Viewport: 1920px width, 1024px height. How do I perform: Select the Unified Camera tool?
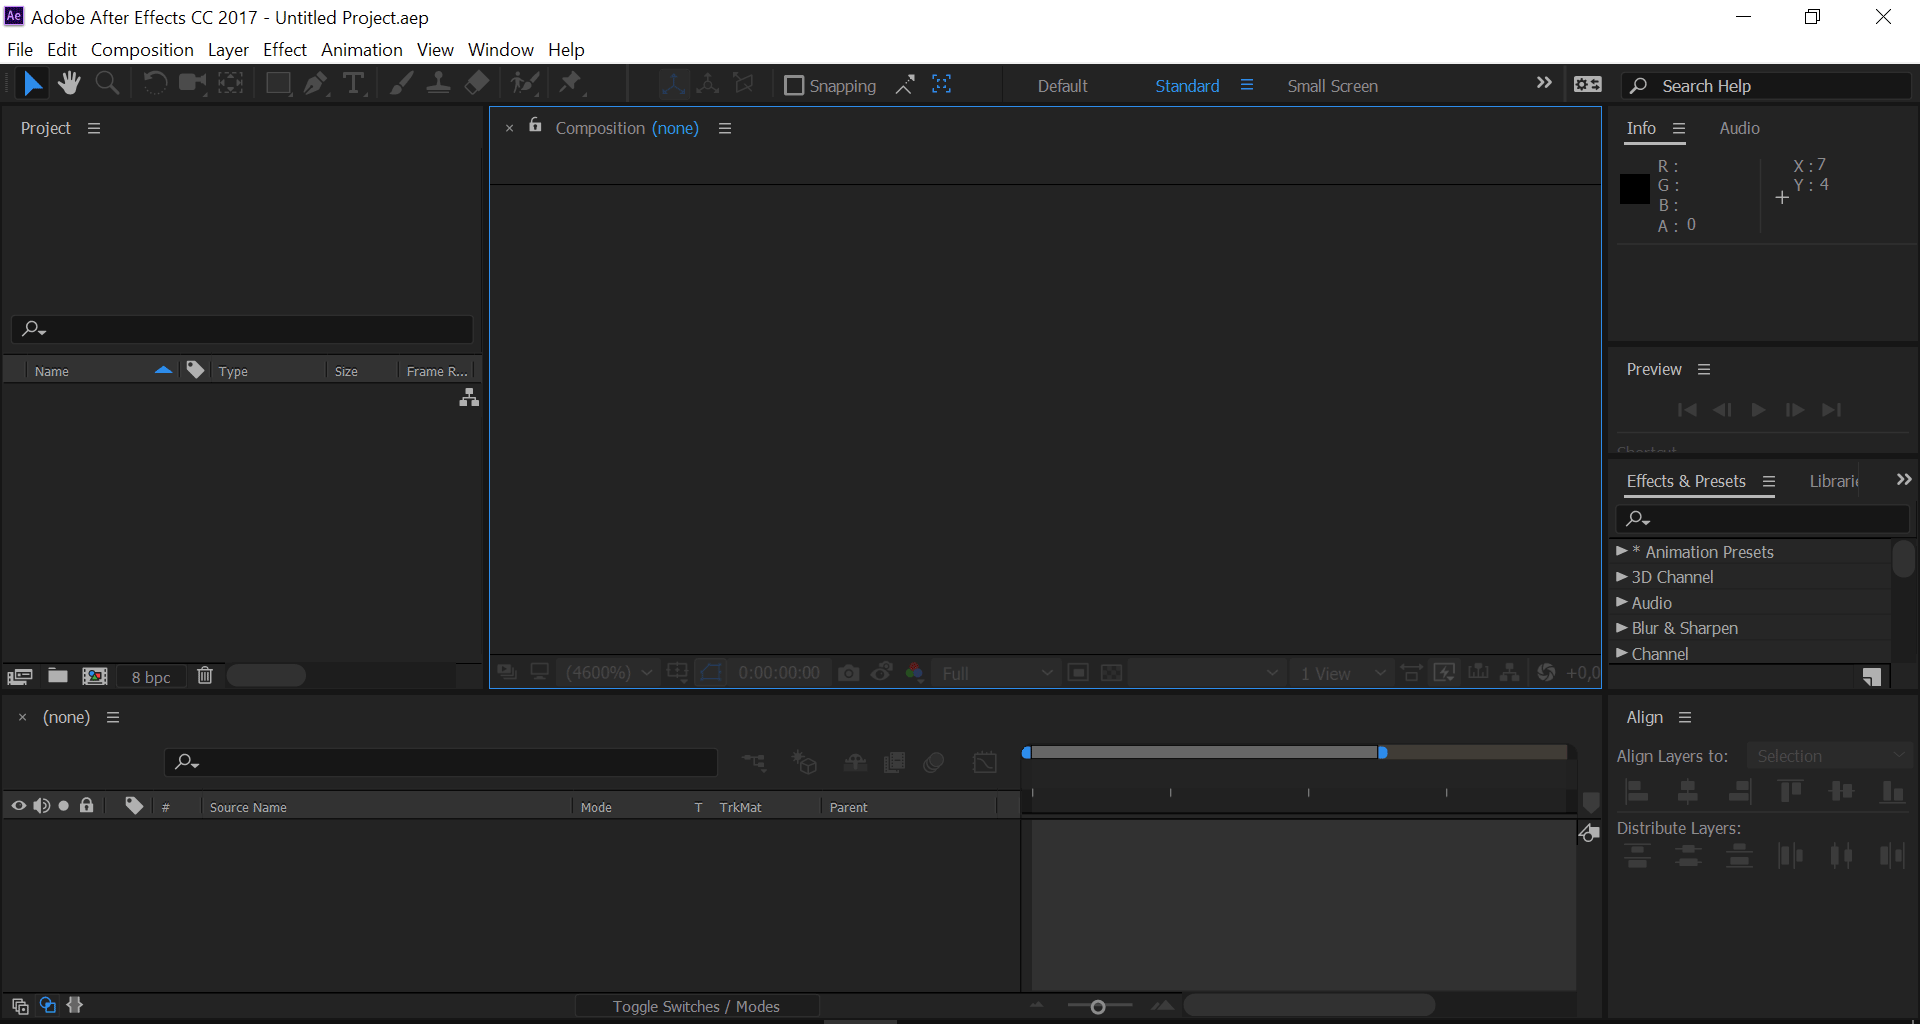click(x=192, y=84)
